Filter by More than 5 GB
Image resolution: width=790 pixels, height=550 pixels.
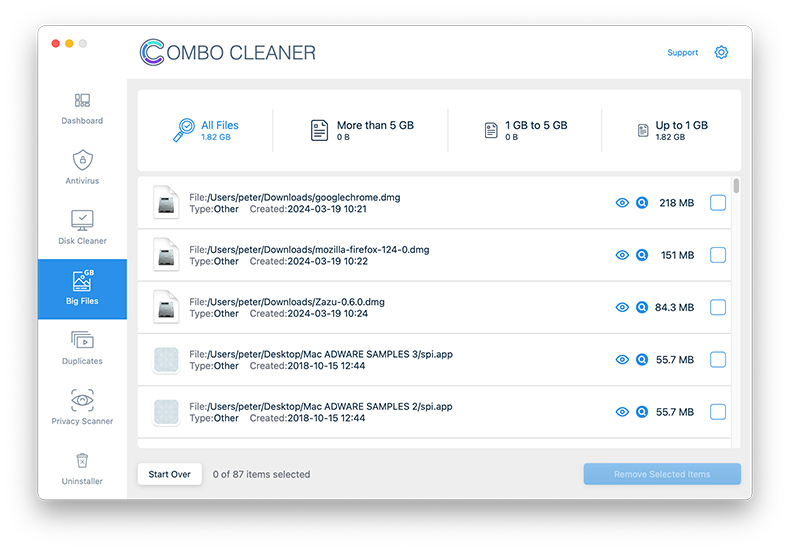(360, 130)
